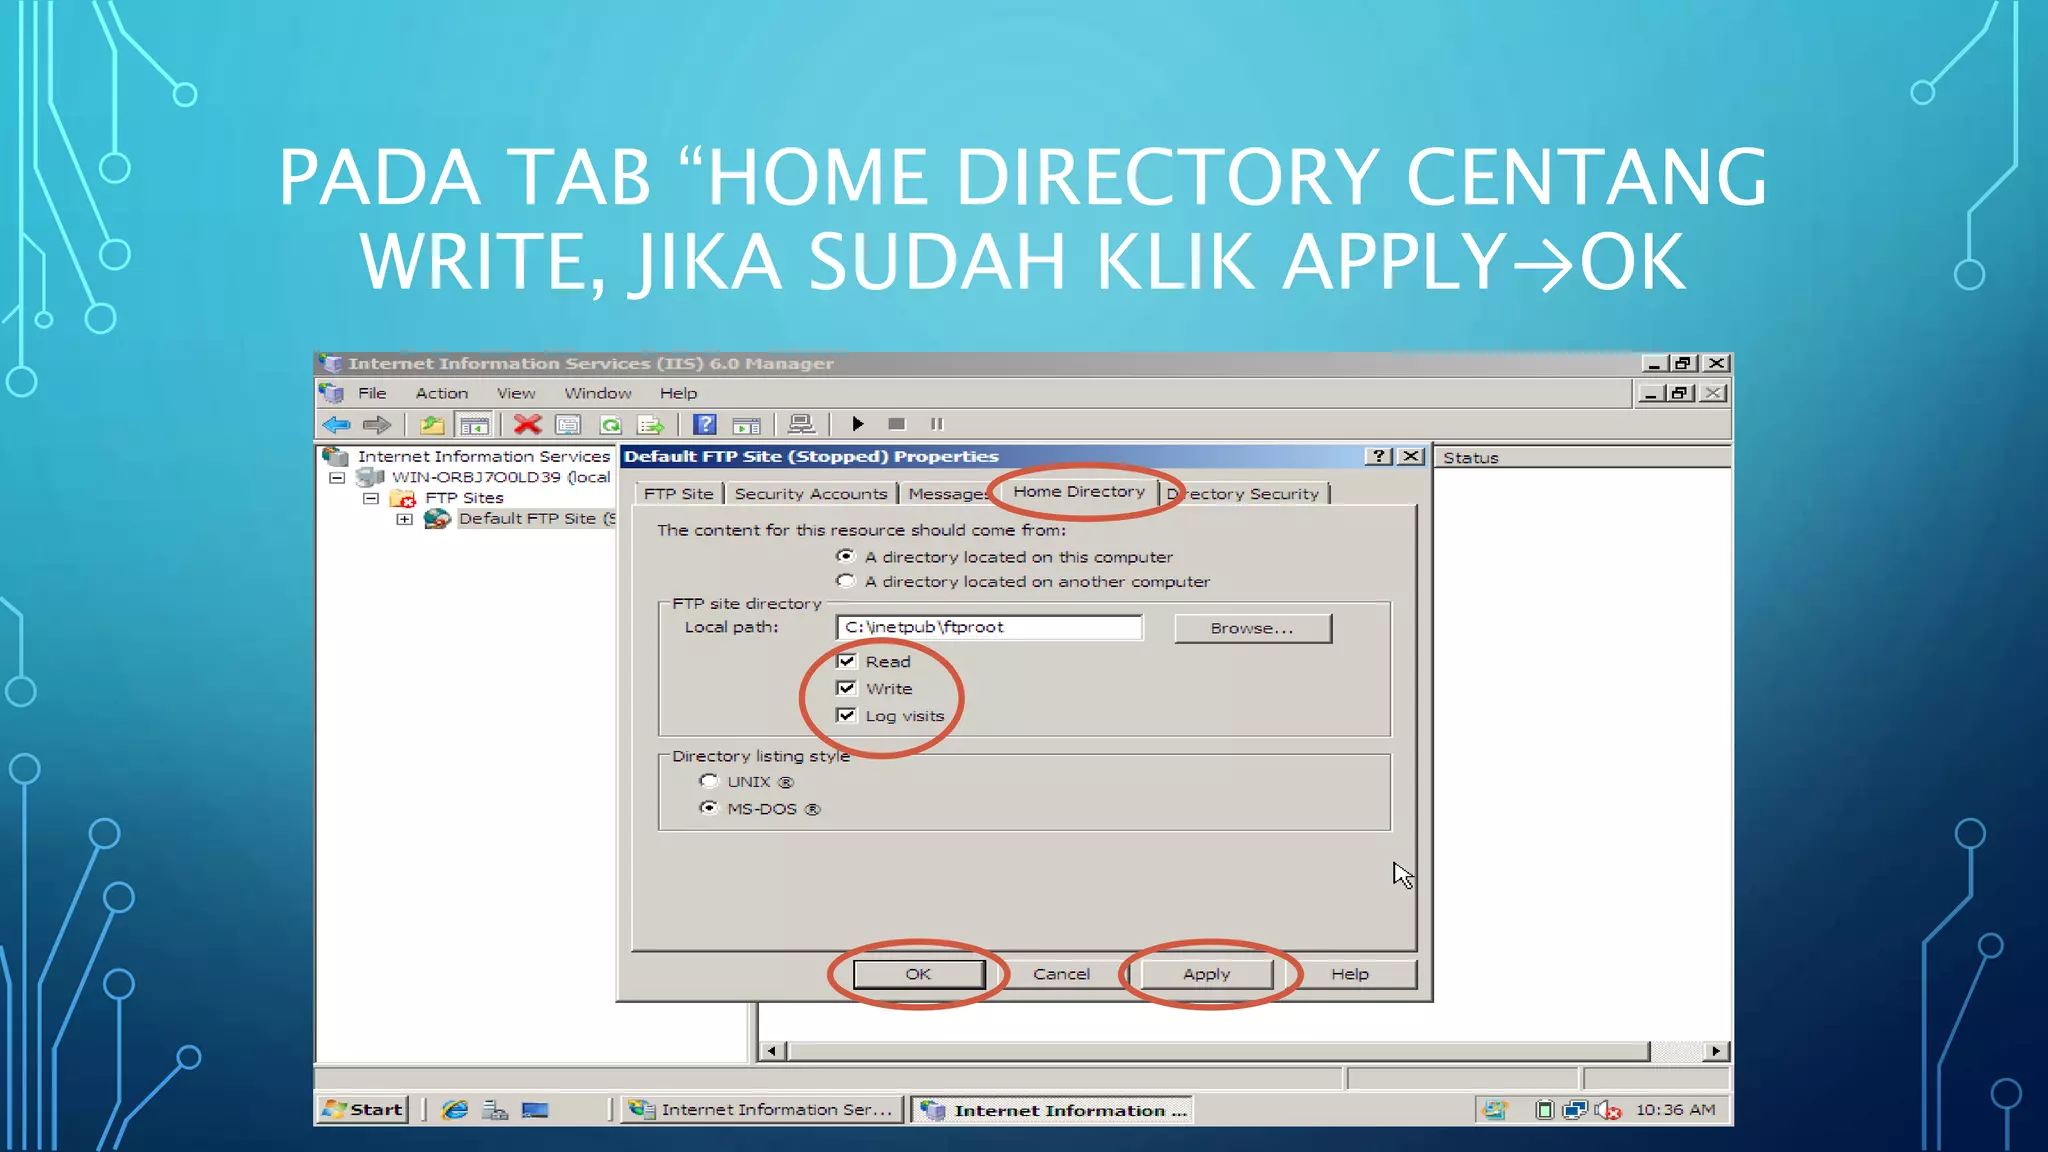Click the Internet Information Services root node icon
The width and height of the screenshot is (2048, 1152).
(x=335, y=457)
